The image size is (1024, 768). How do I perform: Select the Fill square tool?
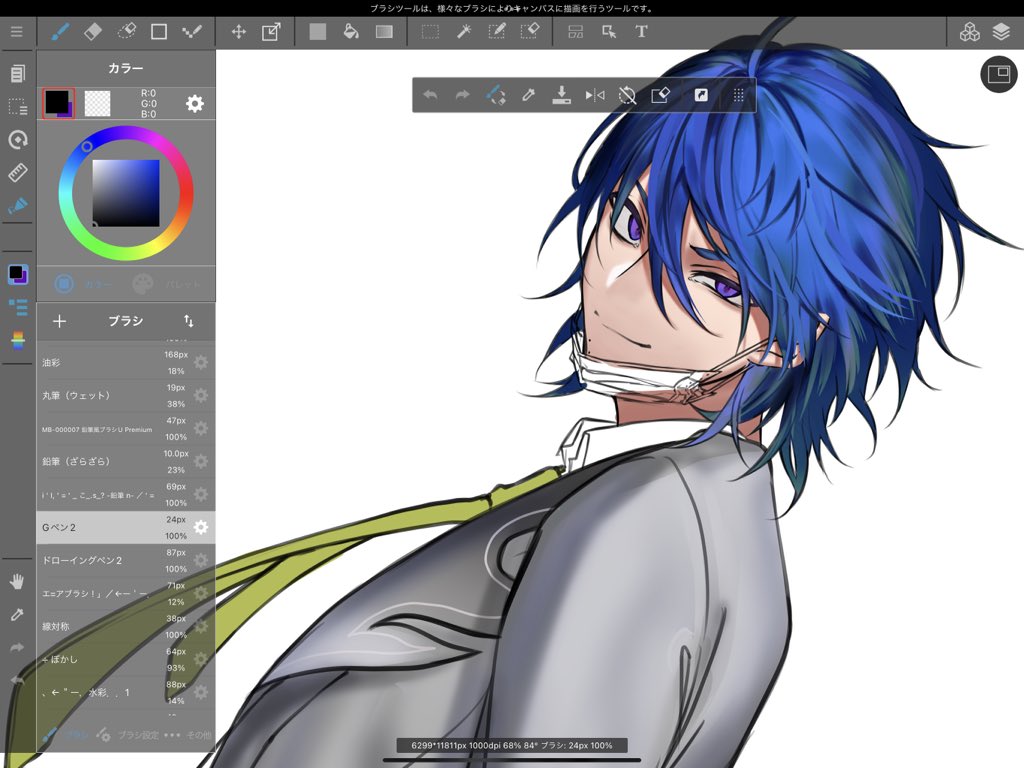click(317, 31)
